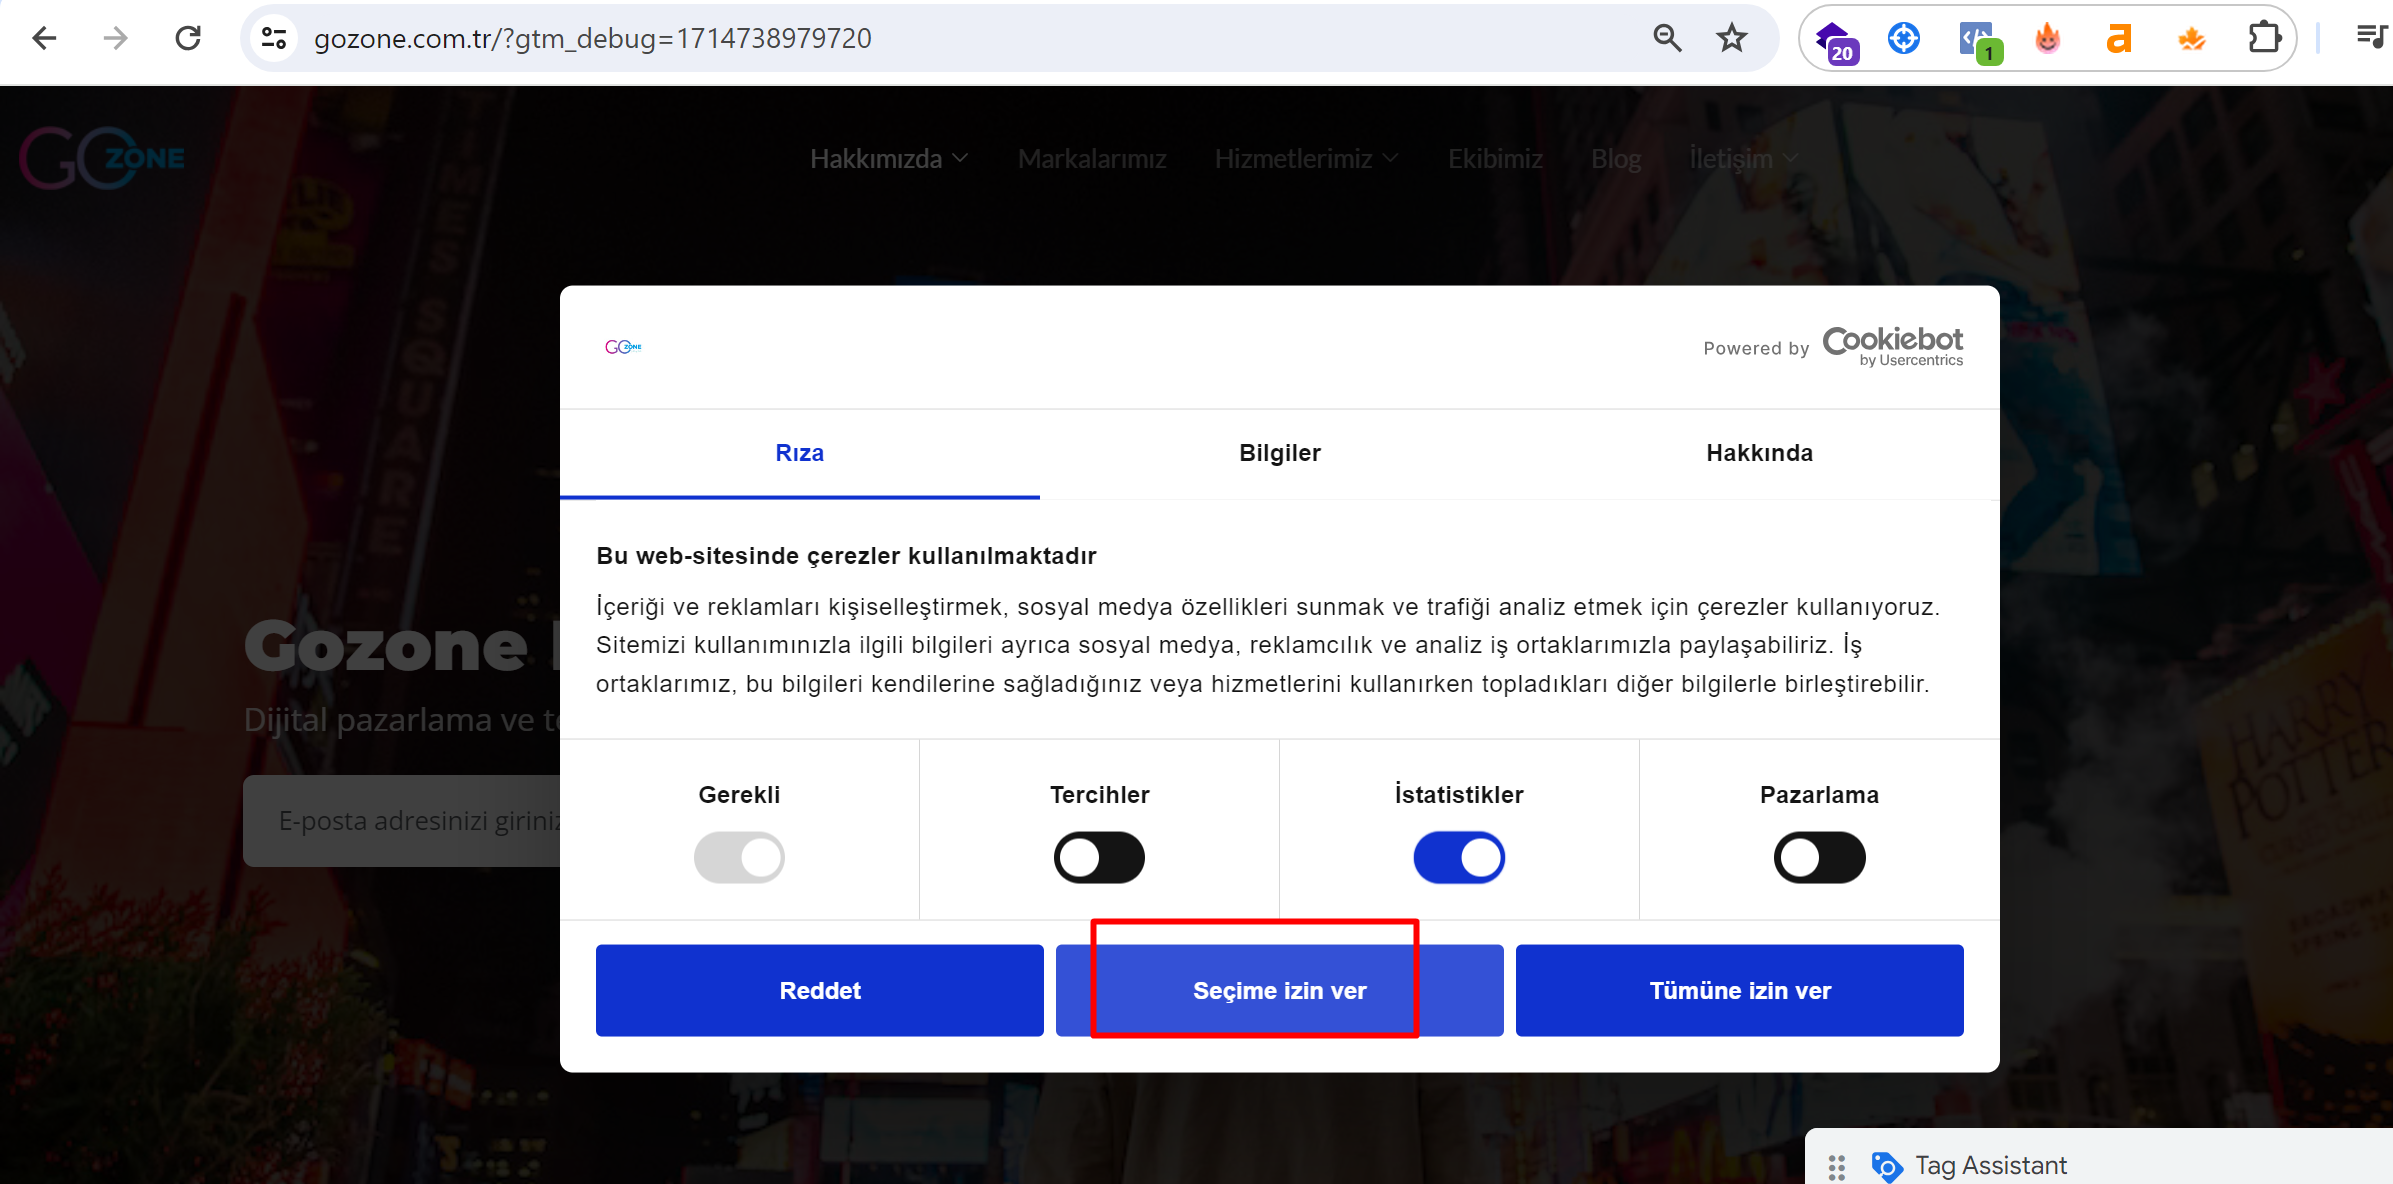Click the blue crosshair extension icon
Viewport: 2393px width, 1184px height.
[1903, 38]
